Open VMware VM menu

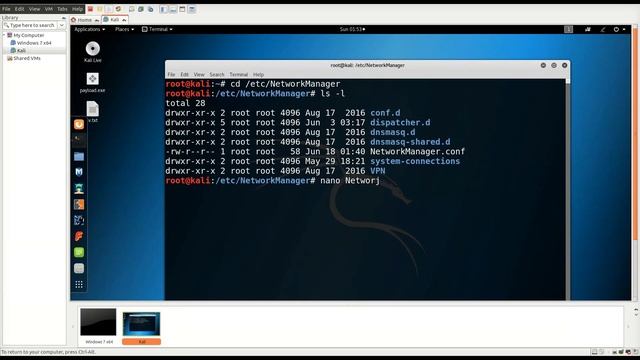[49, 9]
